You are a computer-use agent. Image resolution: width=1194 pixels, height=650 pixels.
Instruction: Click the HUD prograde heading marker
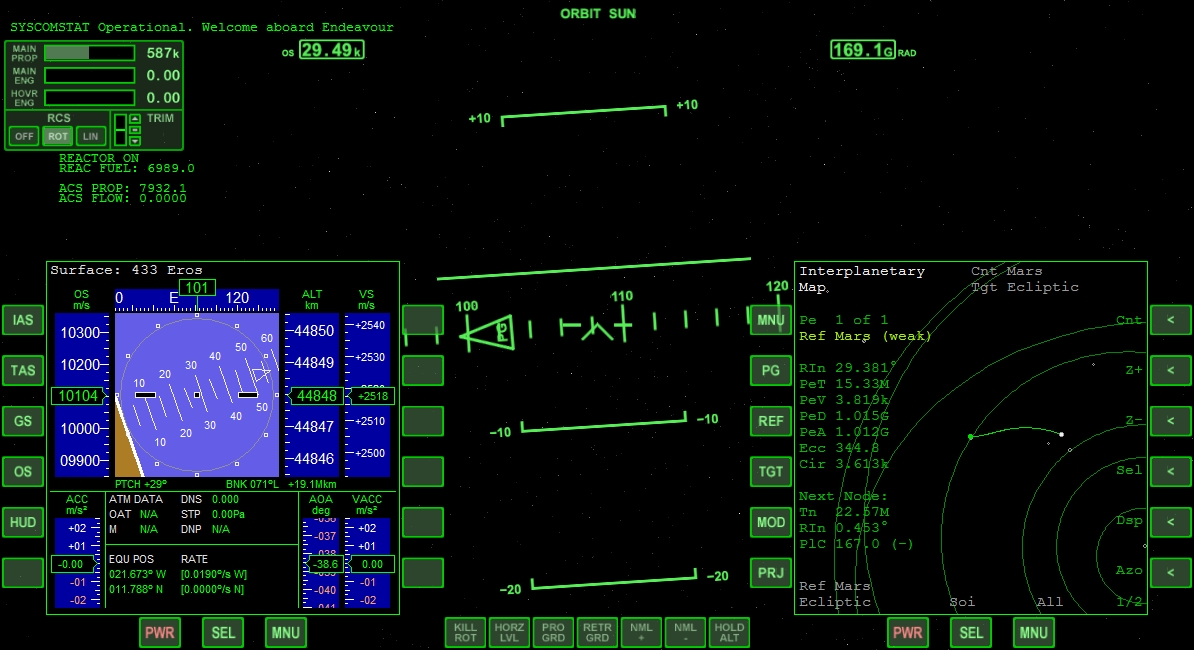pos(487,333)
